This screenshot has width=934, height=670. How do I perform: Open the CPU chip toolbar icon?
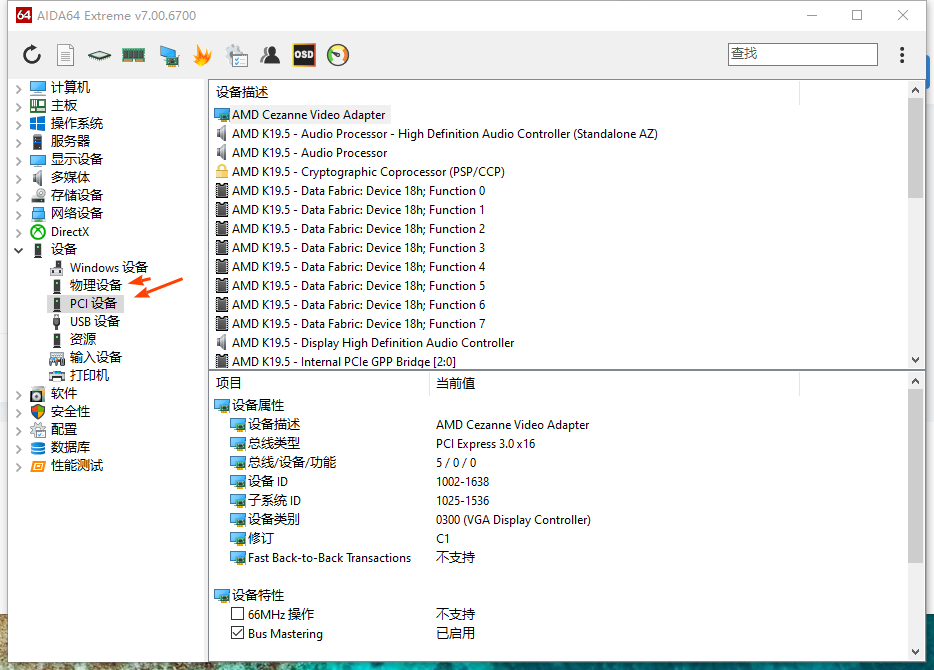point(99,55)
